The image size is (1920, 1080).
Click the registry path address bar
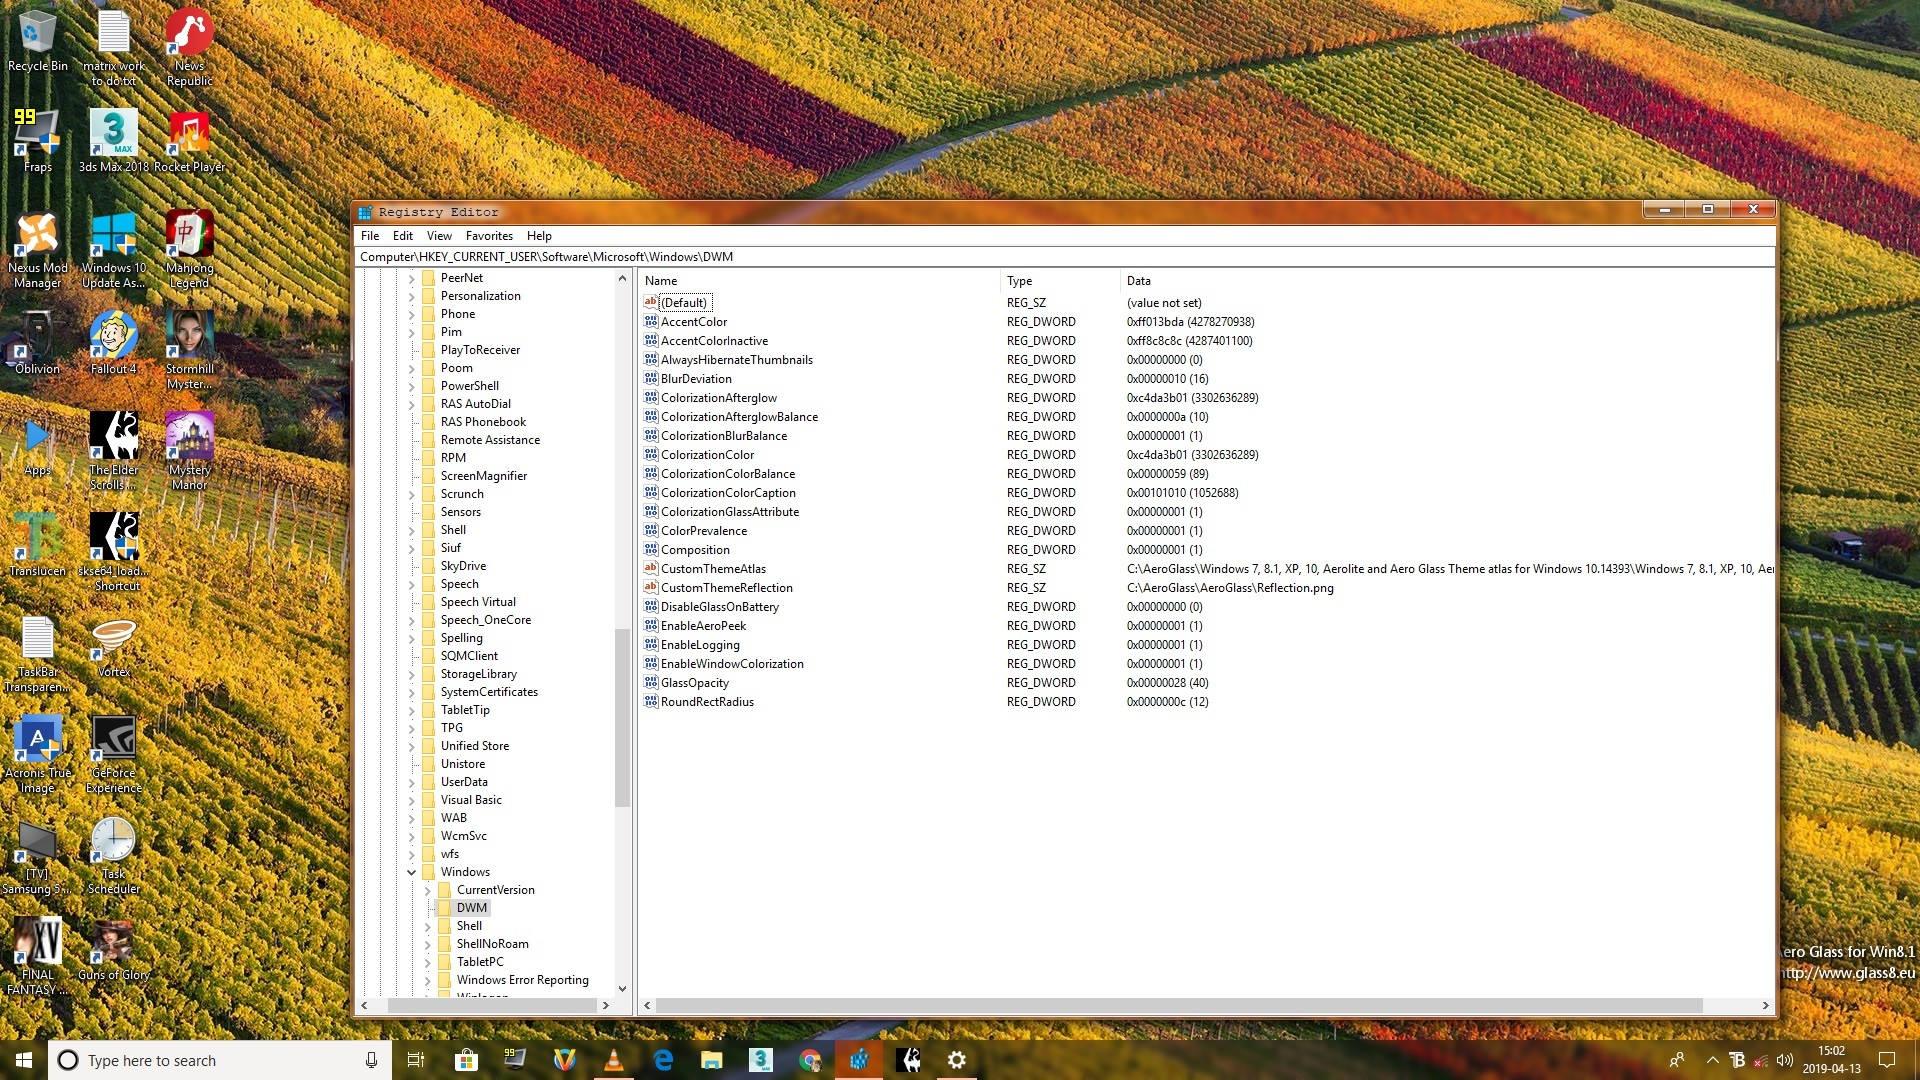1065,257
